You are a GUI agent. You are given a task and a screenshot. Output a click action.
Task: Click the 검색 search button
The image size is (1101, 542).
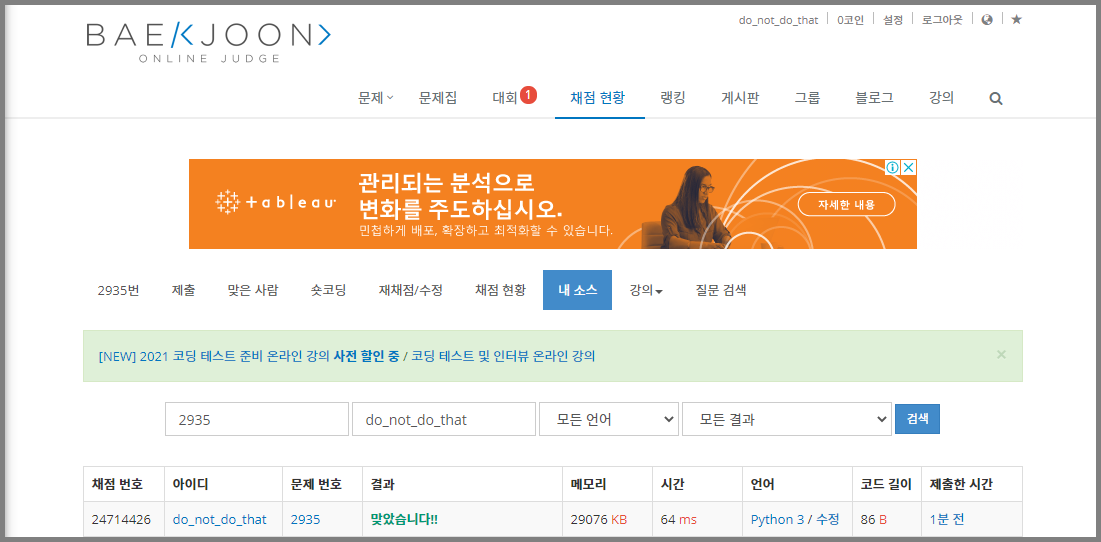coord(917,419)
